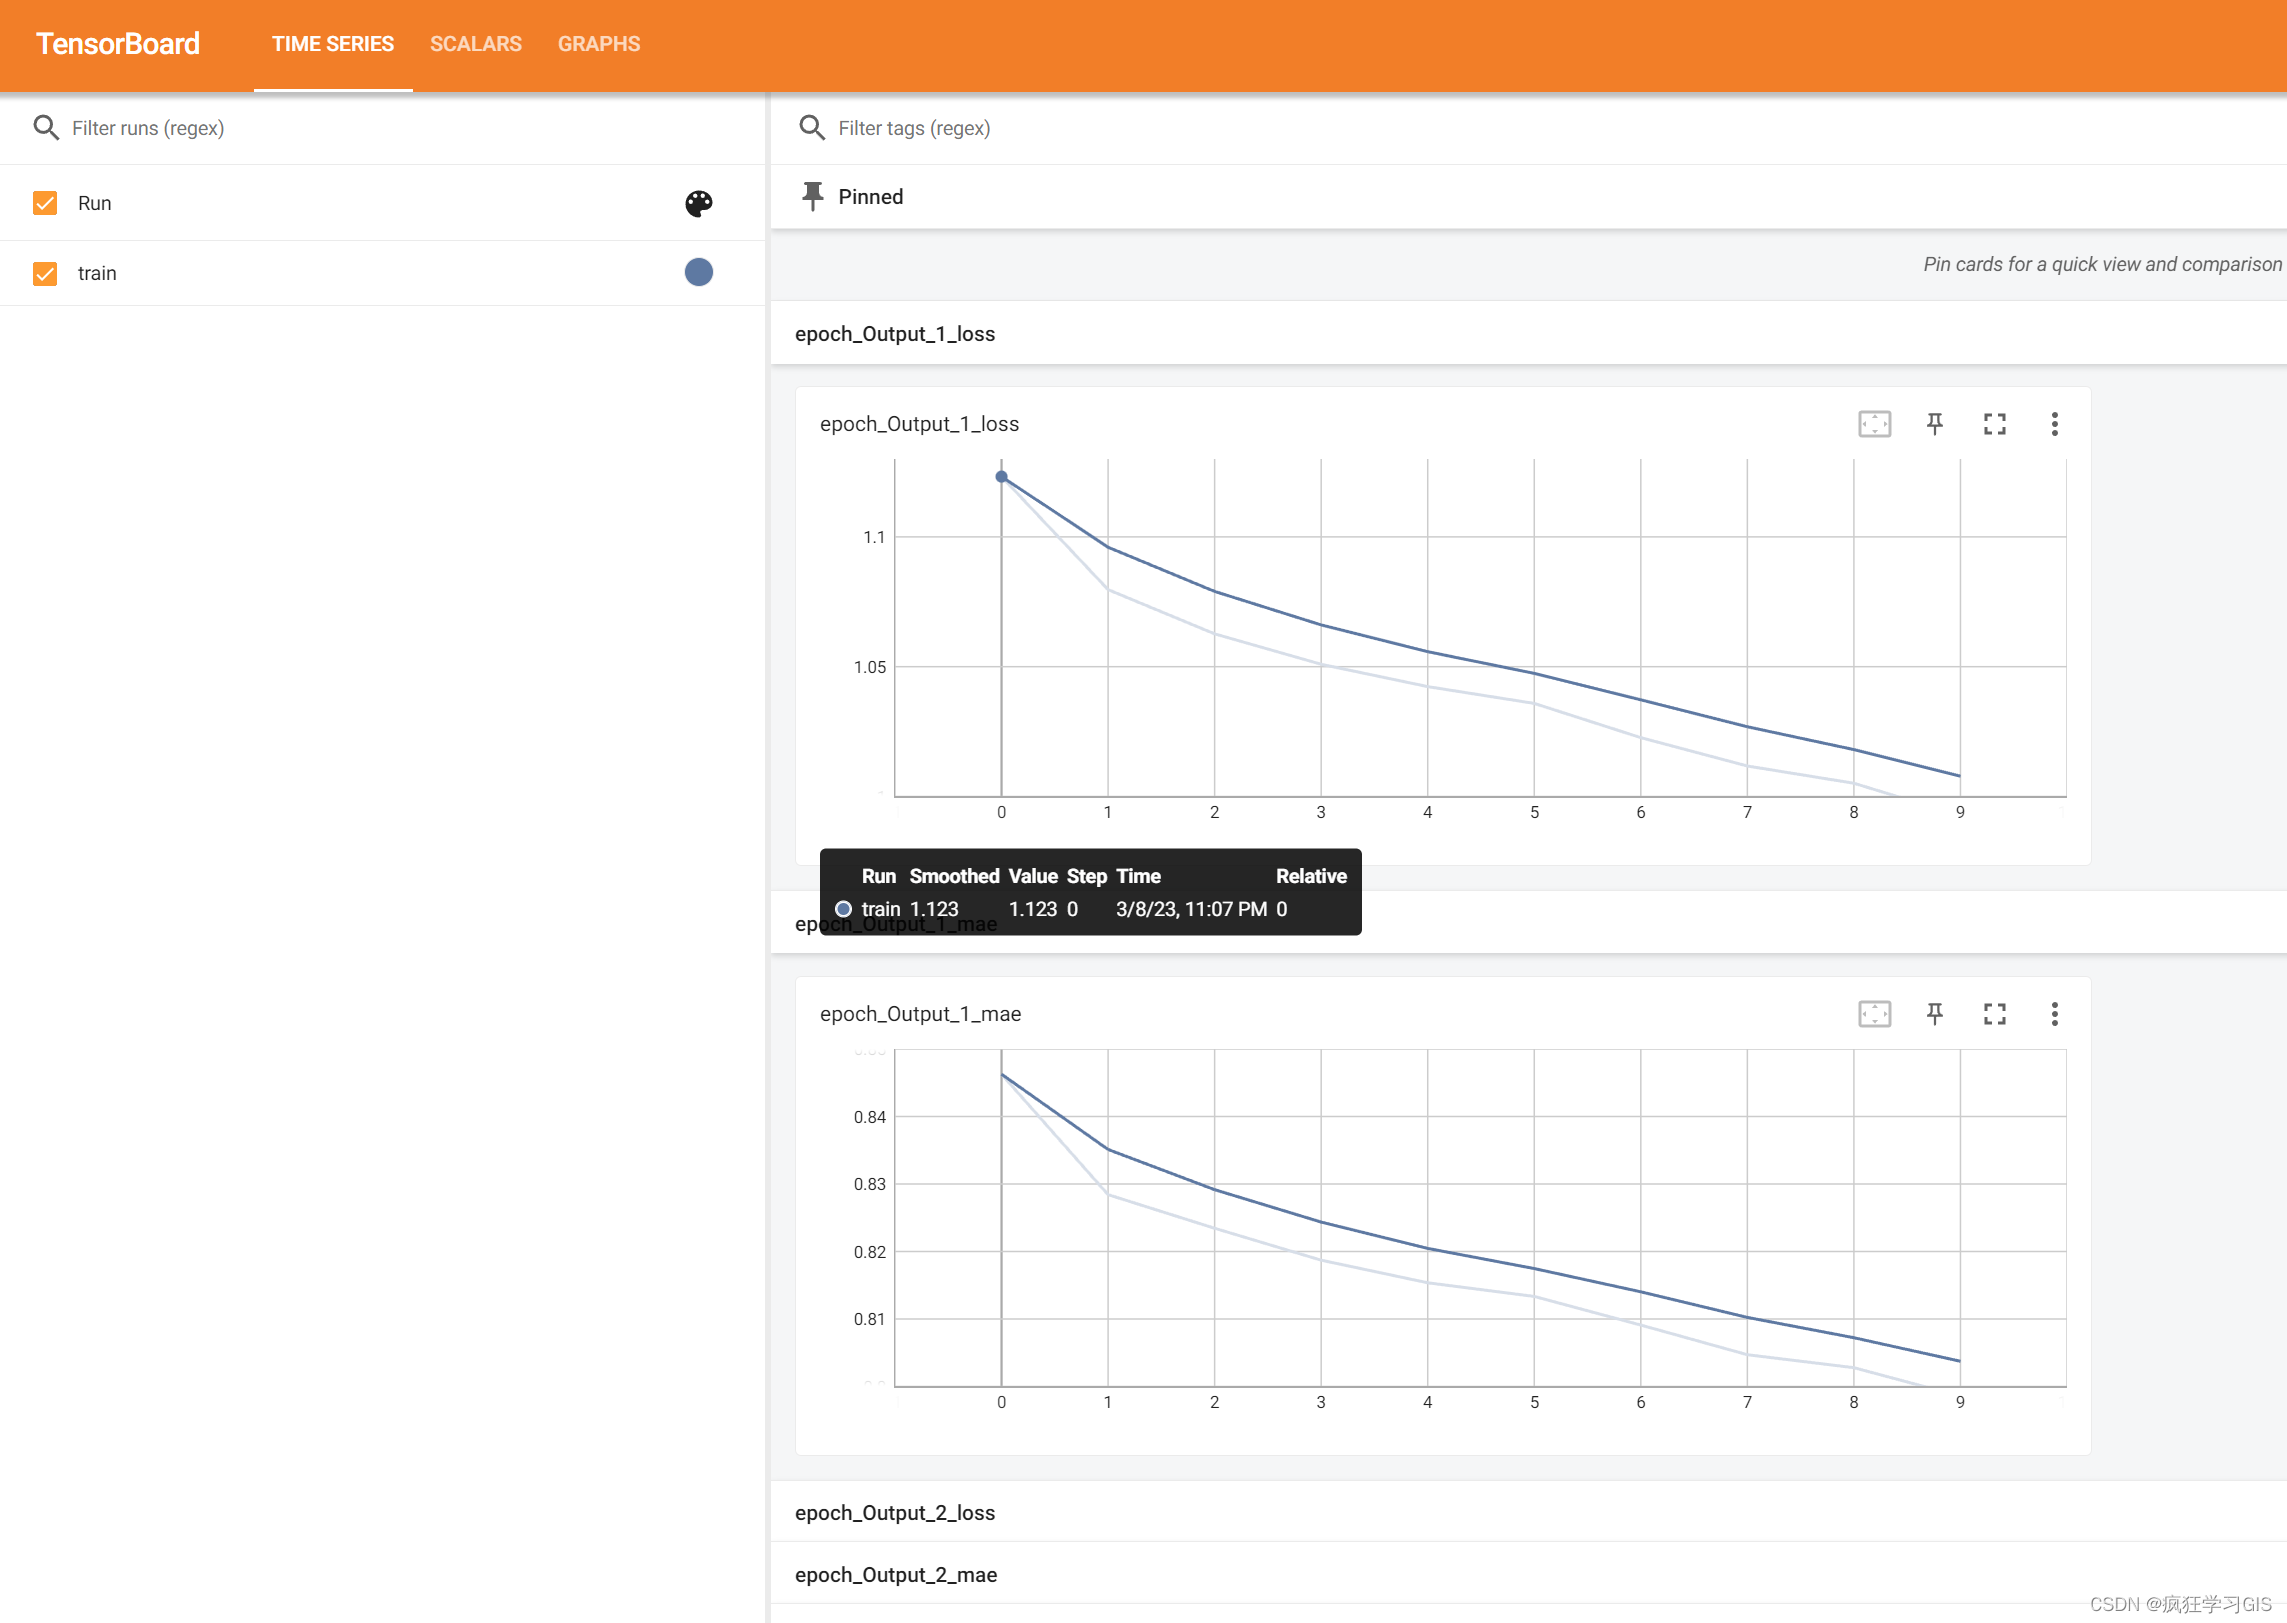Enable the Run visibility checkbox
The height and width of the screenshot is (1623, 2287).
46,202
